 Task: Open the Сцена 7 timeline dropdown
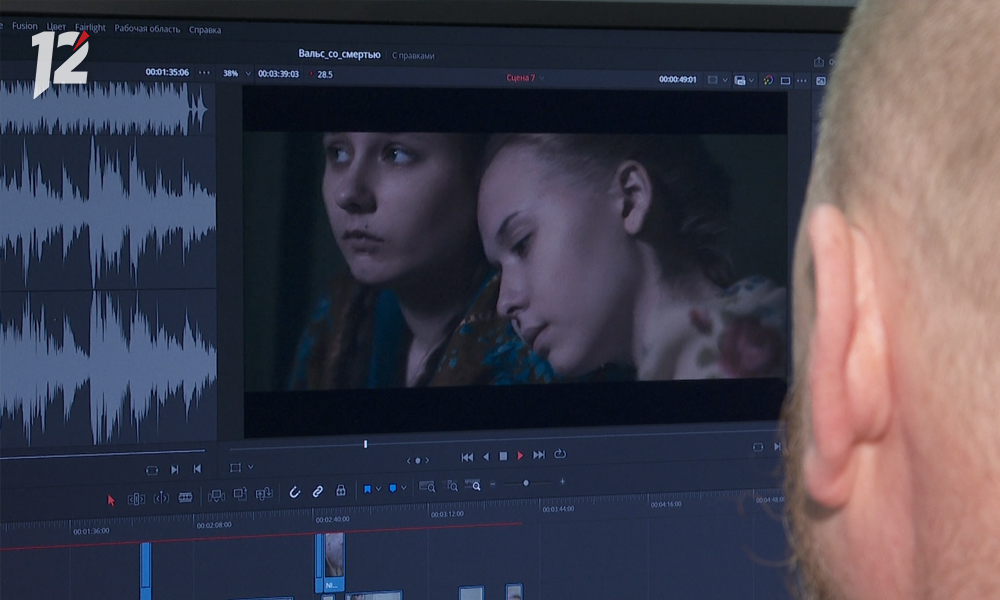tap(525, 78)
